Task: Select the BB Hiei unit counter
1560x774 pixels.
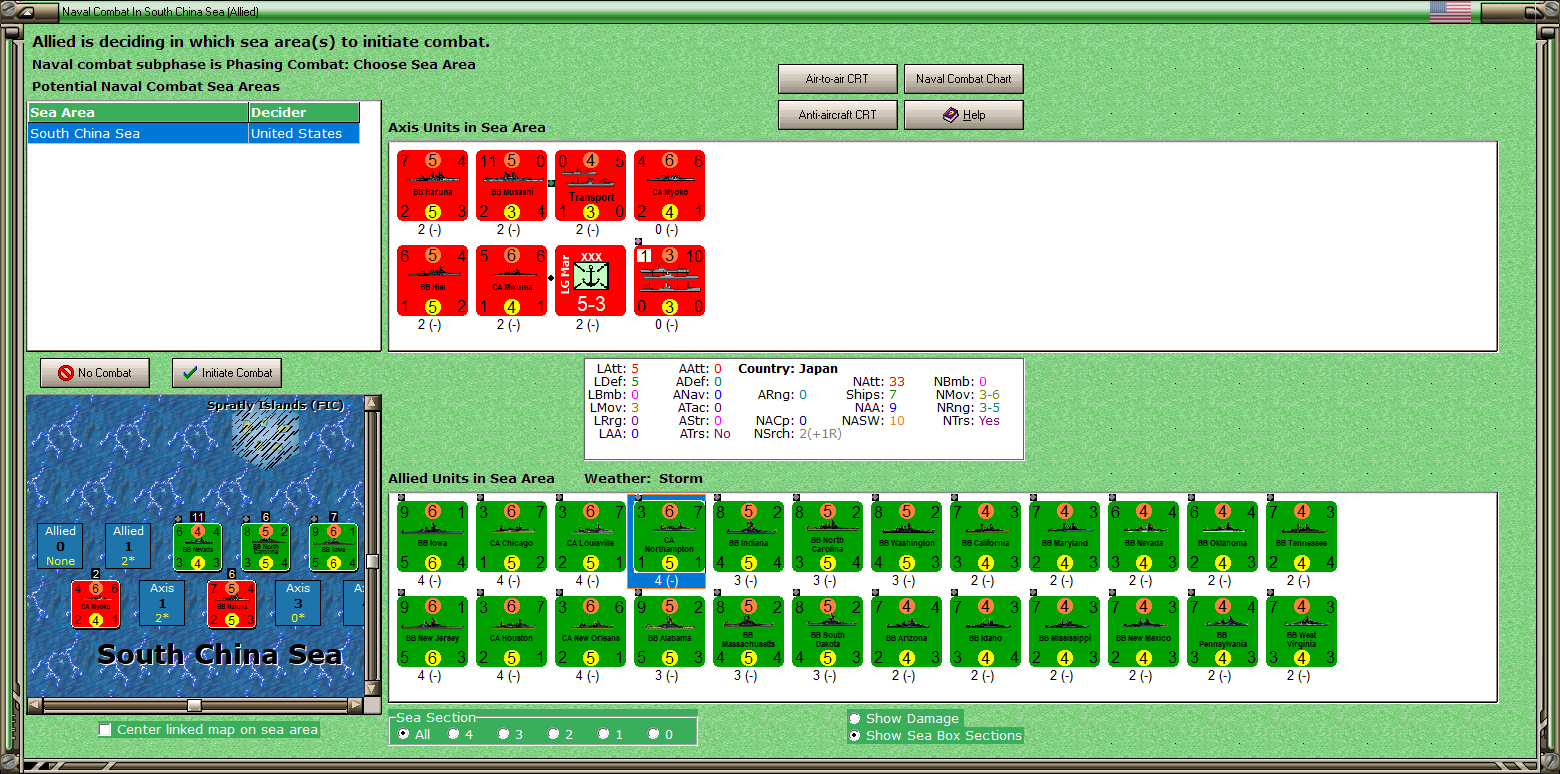Action: 433,281
